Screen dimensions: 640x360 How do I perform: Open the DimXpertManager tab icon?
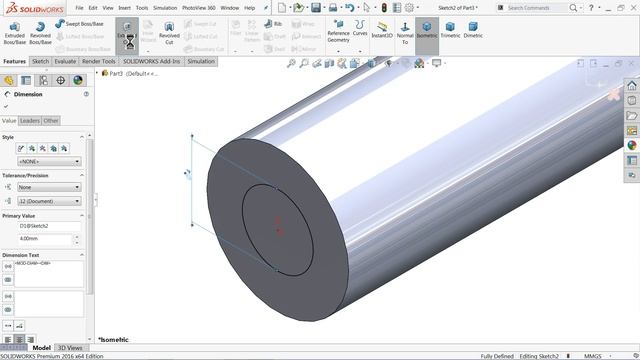click(60, 80)
